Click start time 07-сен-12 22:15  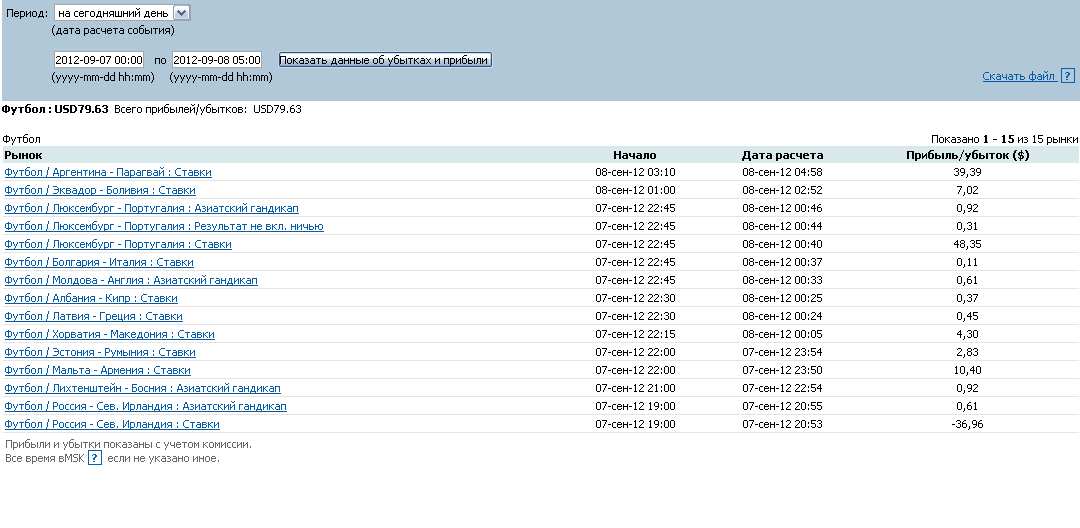(x=635, y=334)
